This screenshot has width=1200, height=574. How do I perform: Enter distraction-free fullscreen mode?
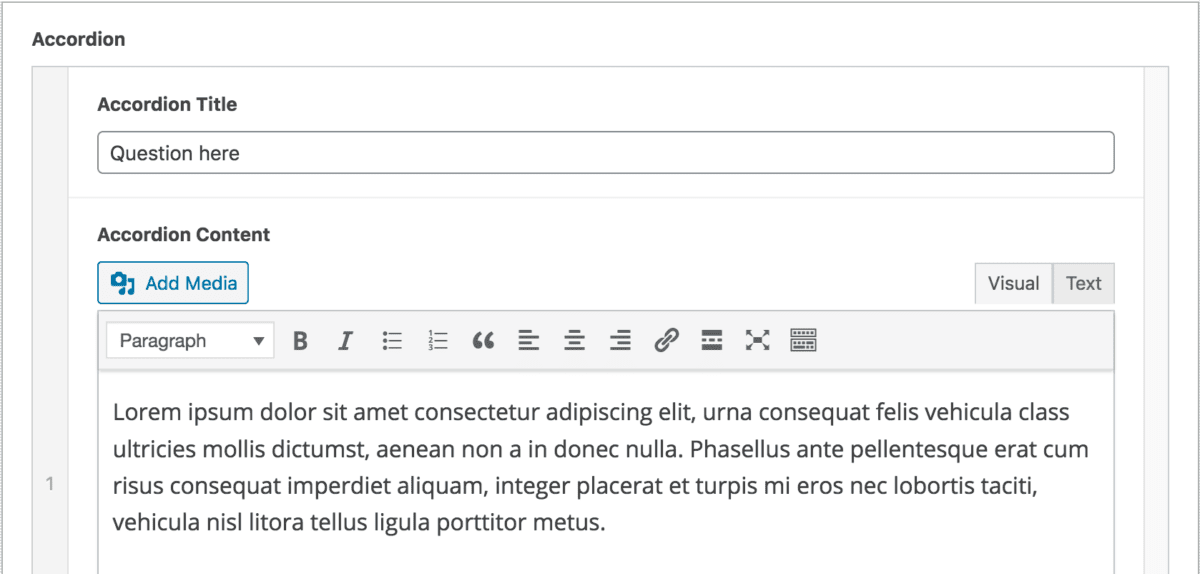tap(758, 341)
